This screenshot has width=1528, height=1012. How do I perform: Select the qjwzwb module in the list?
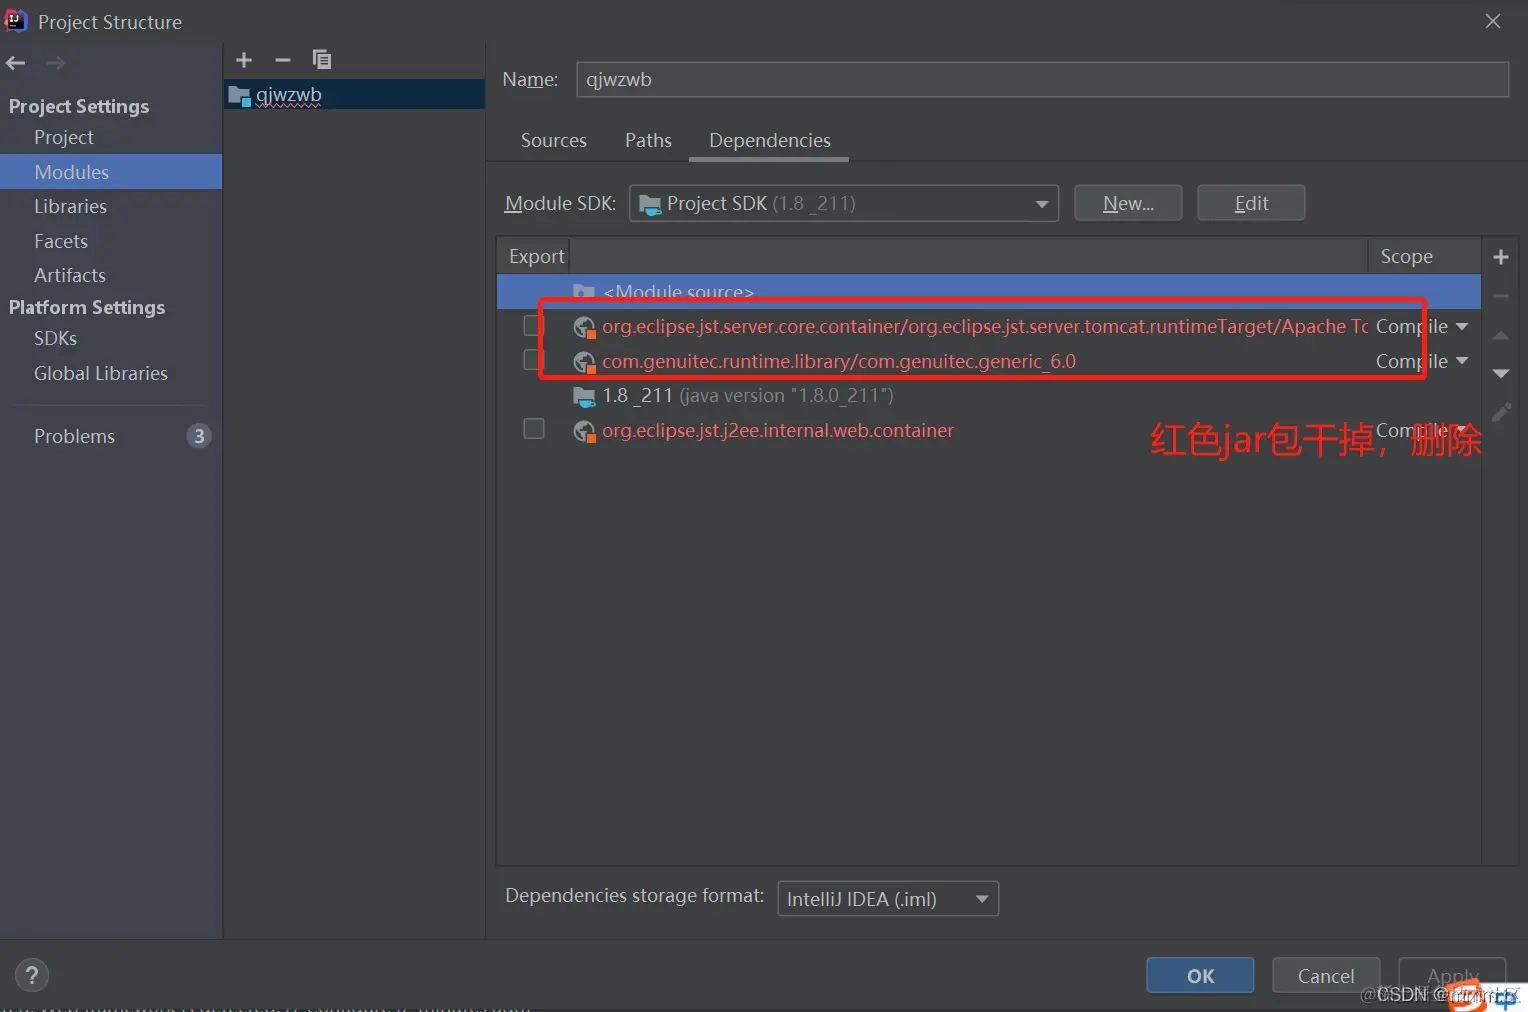click(x=354, y=95)
